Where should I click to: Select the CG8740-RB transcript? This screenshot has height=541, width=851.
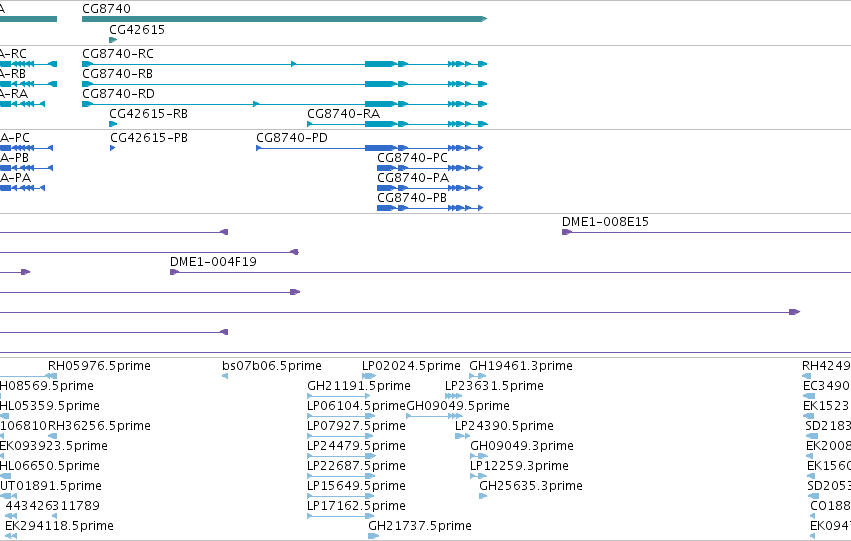point(284,84)
